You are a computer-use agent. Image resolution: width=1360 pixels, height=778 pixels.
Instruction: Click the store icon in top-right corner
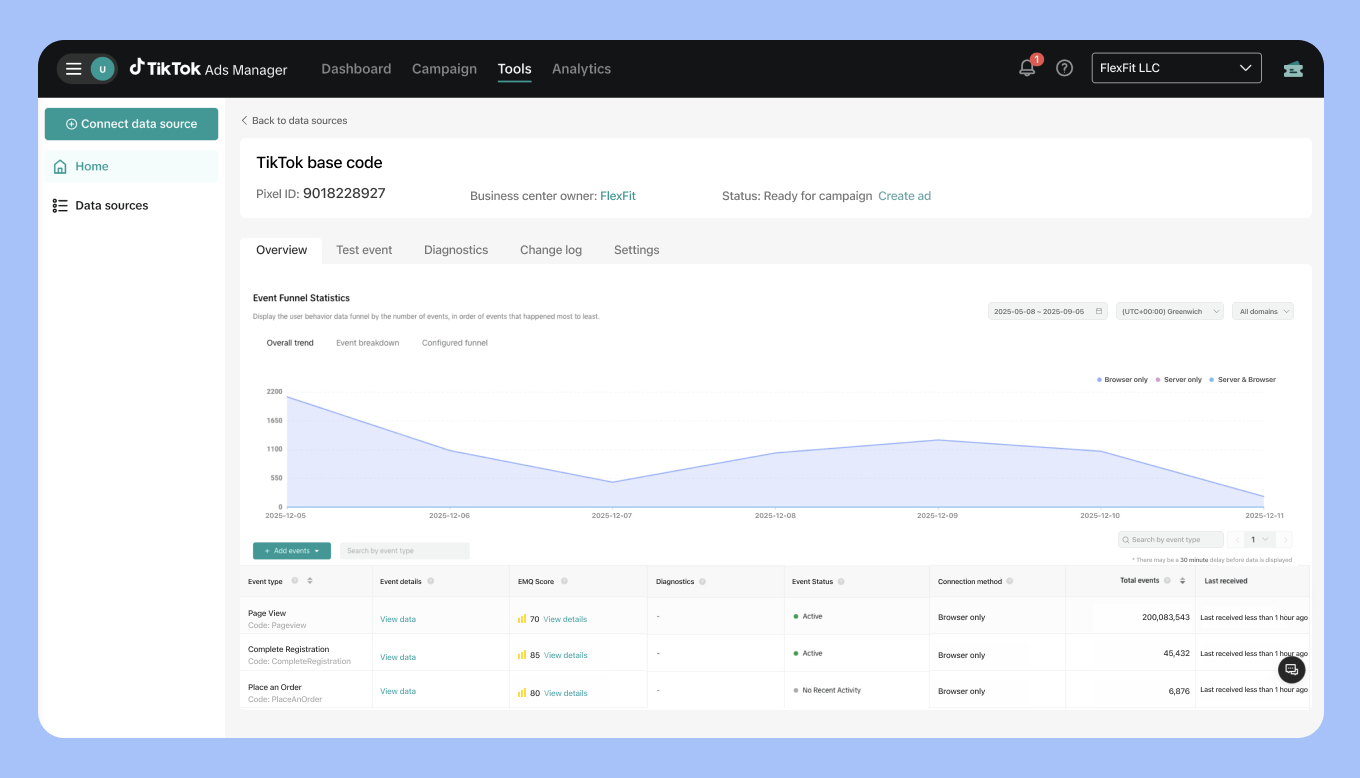(x=1293, y=69)
